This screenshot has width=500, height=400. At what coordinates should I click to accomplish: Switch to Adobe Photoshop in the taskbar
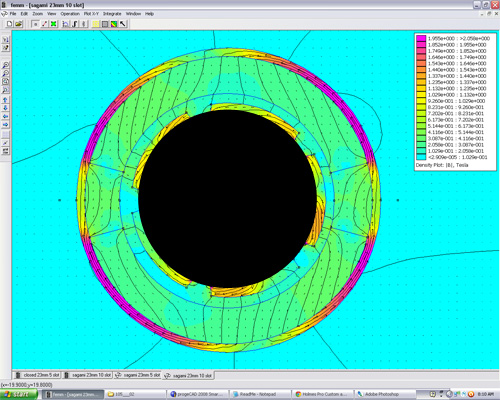[378, 394]
